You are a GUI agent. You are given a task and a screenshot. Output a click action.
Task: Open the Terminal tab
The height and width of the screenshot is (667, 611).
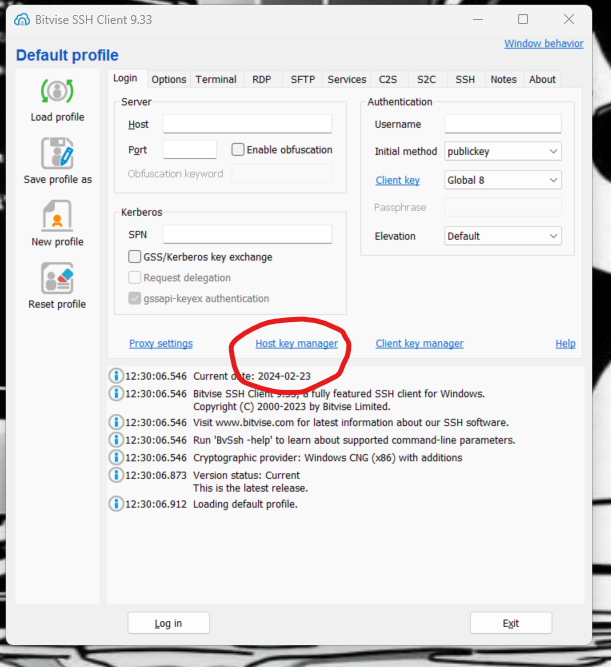[x=216, y=80]
